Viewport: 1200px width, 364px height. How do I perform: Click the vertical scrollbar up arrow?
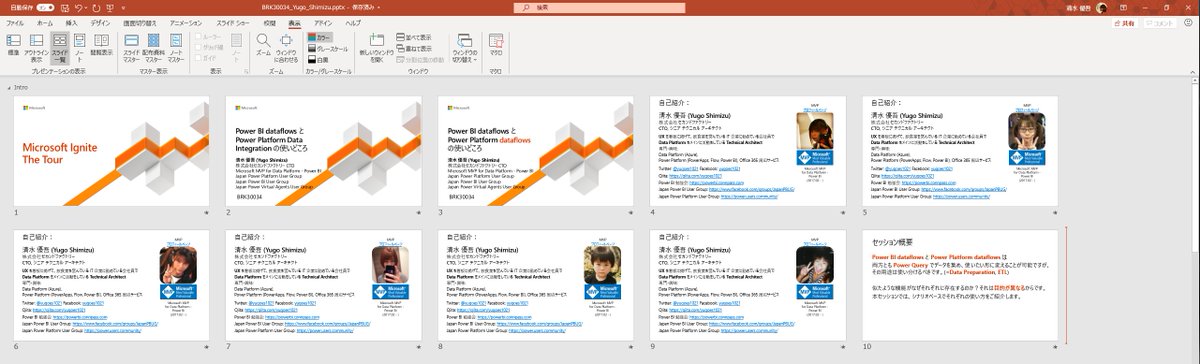click(1194, 81)
